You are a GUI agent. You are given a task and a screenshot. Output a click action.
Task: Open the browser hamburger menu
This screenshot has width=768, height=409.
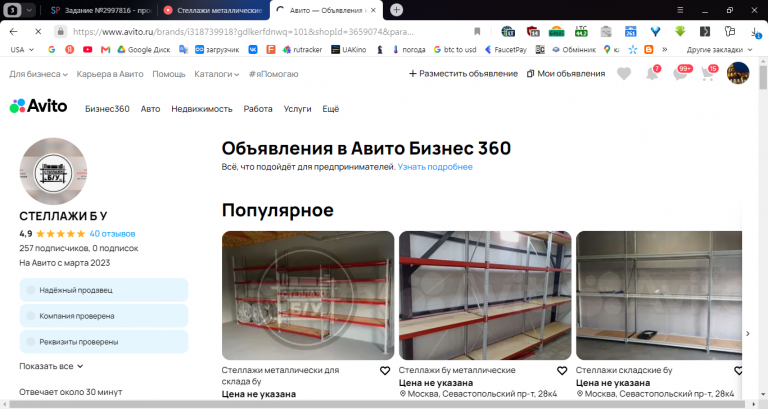point(680,10)
